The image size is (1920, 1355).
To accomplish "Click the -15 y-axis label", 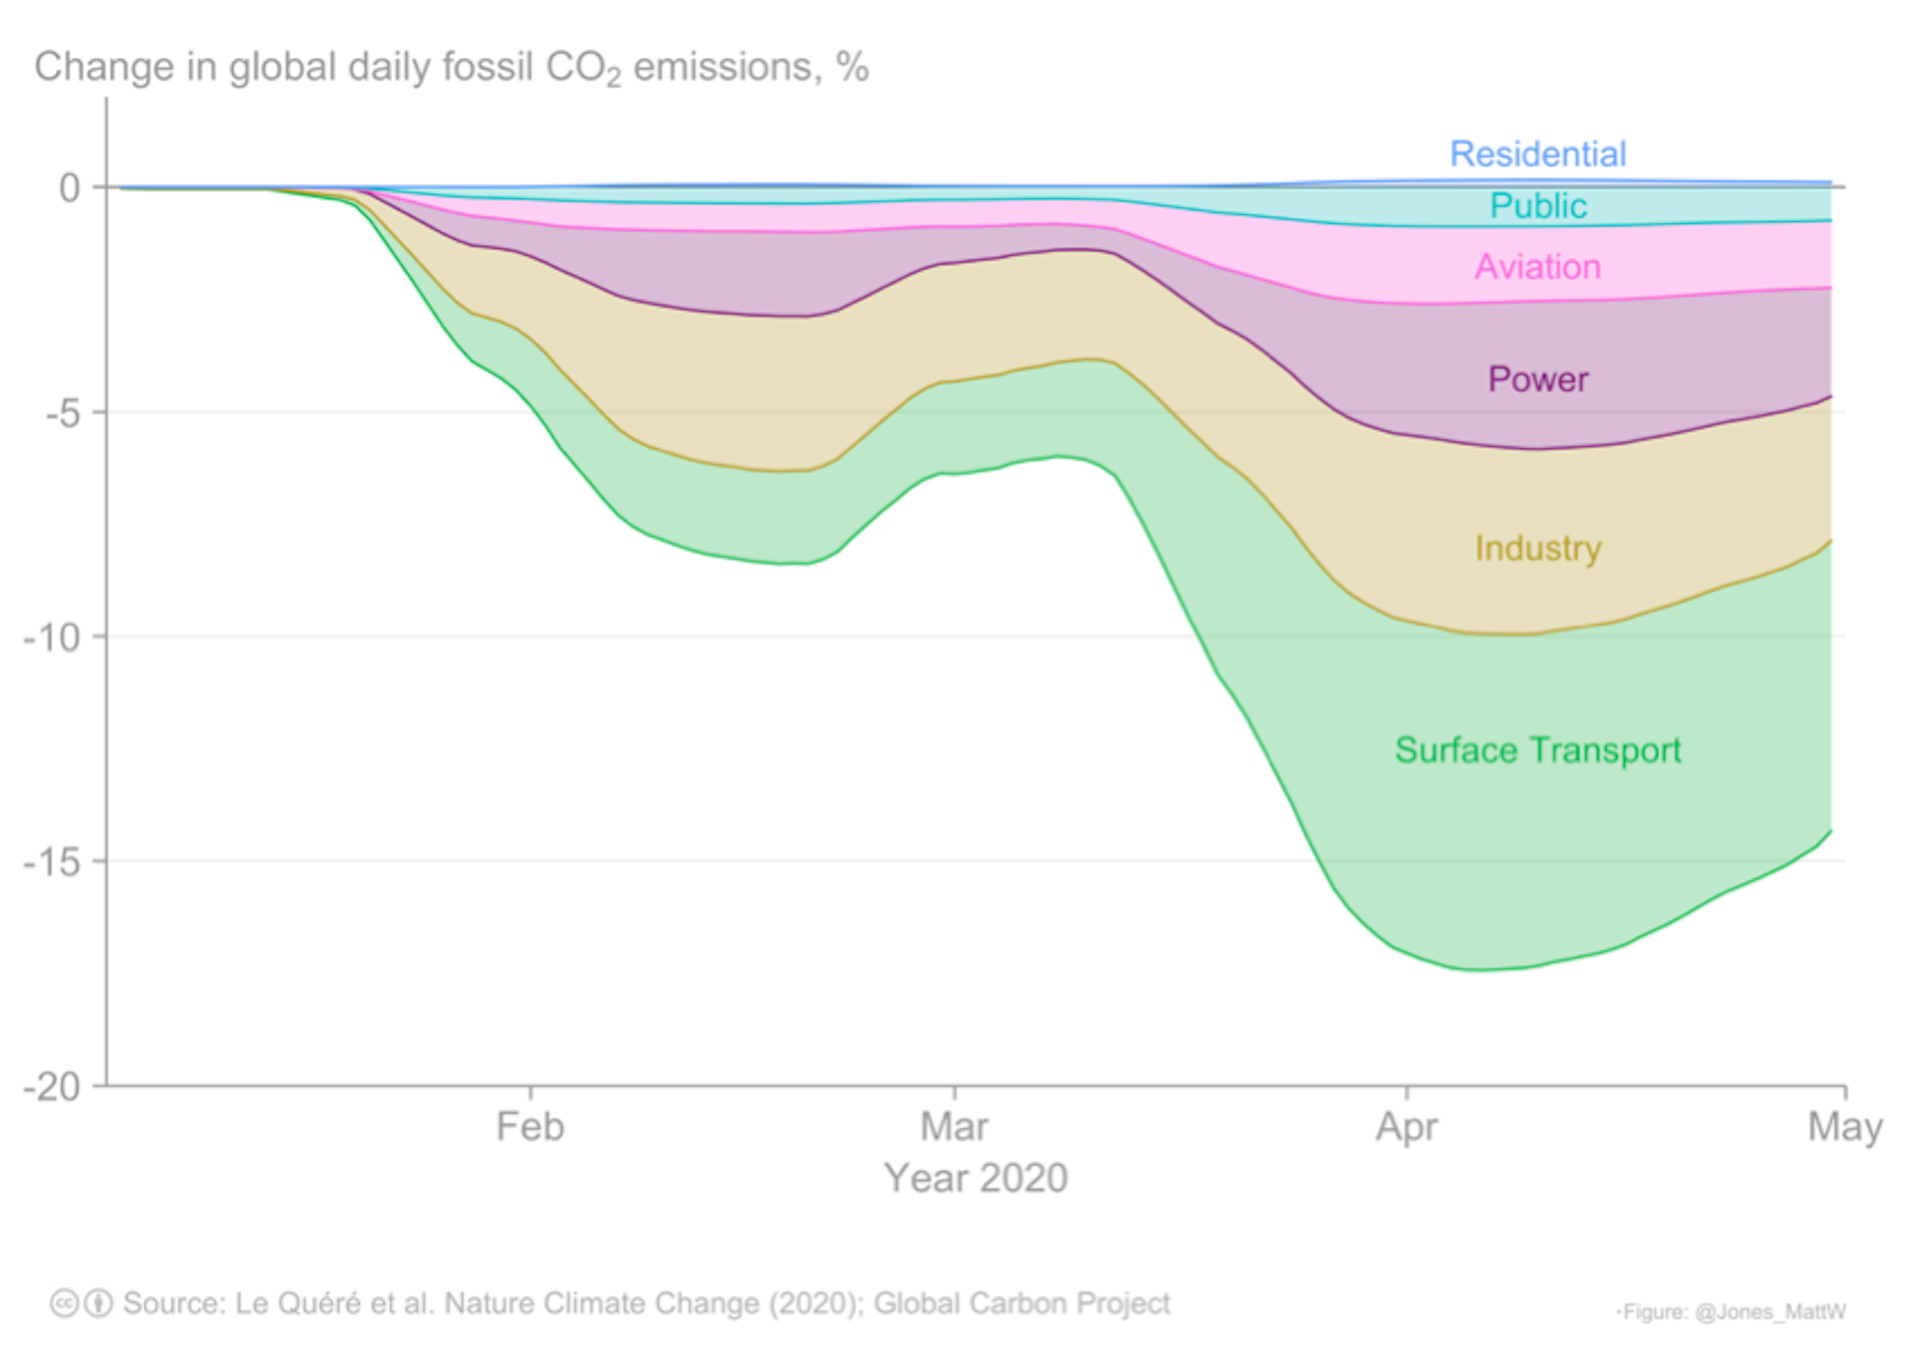I will pos(52,862).
